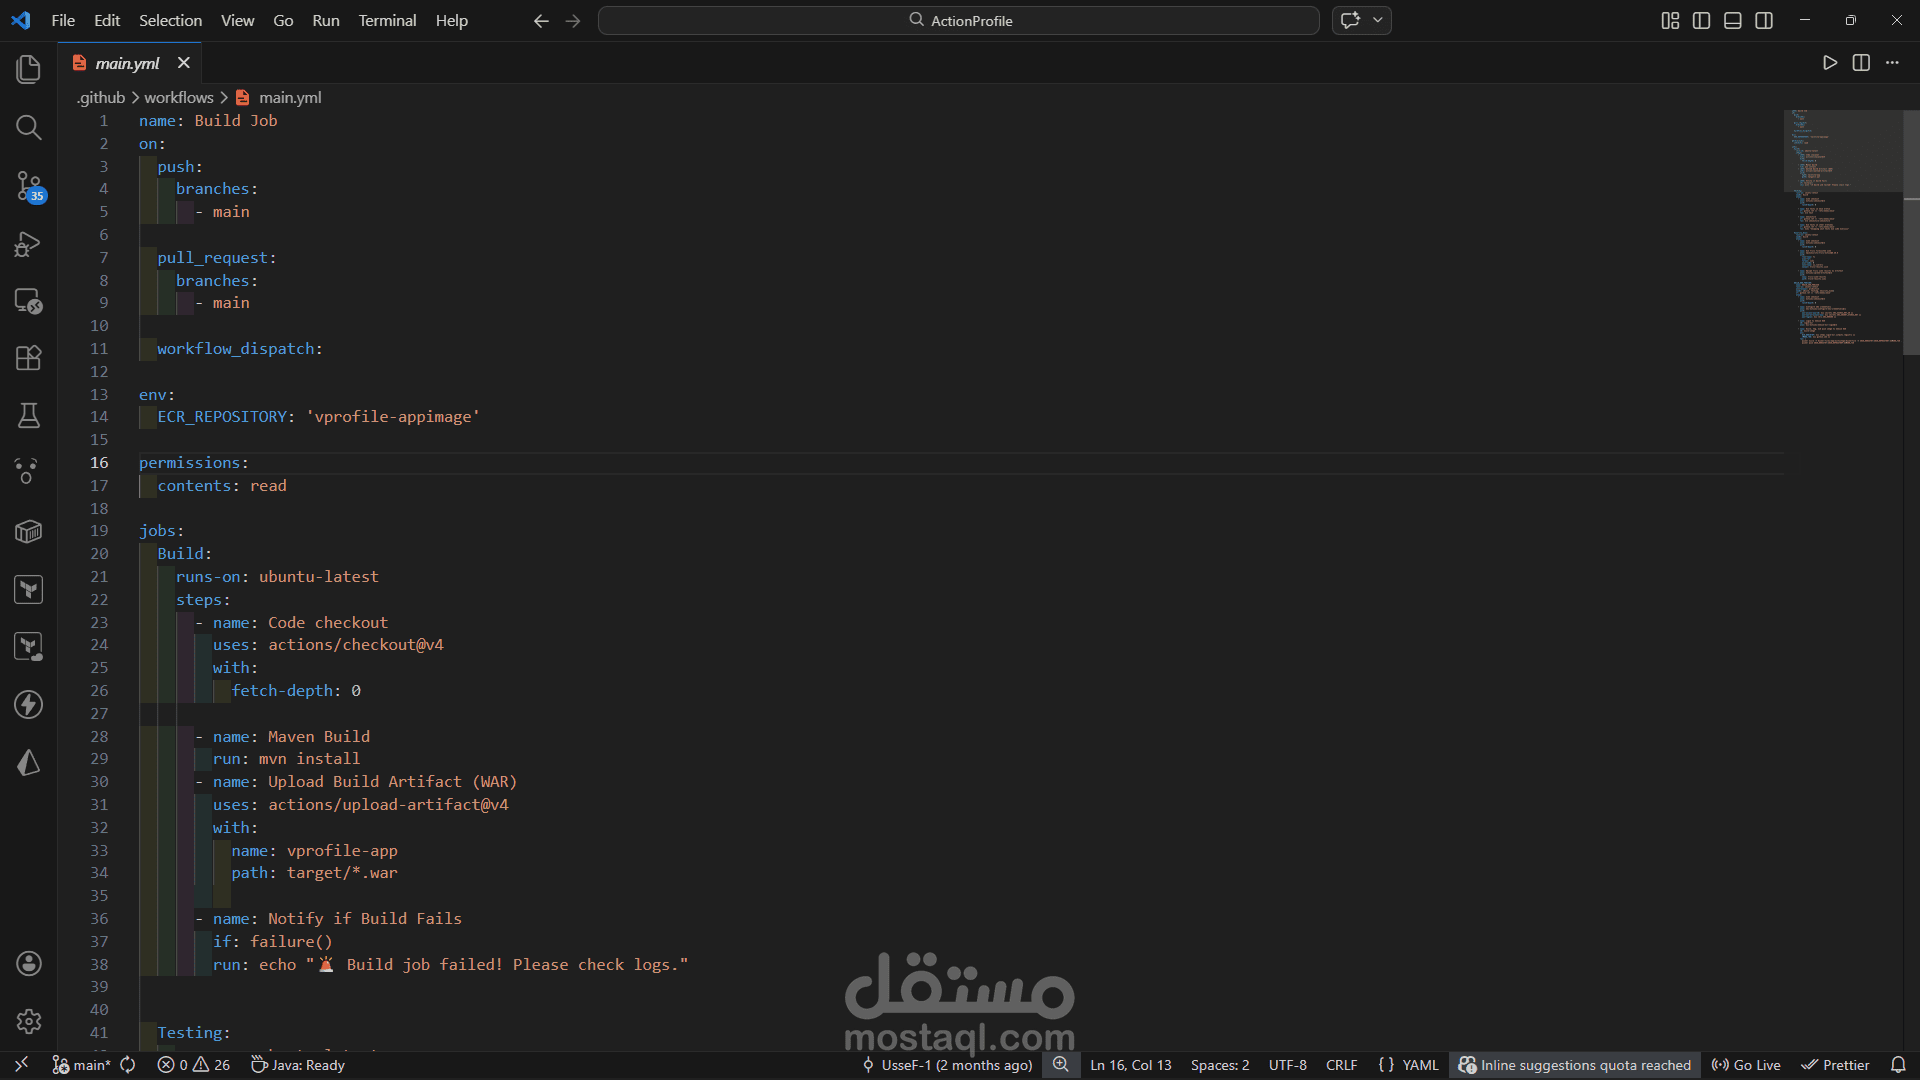Toggle the bottom panel layout button
The image size is (1920, 1080).
pyautogui.click(x=1733, y=20)
